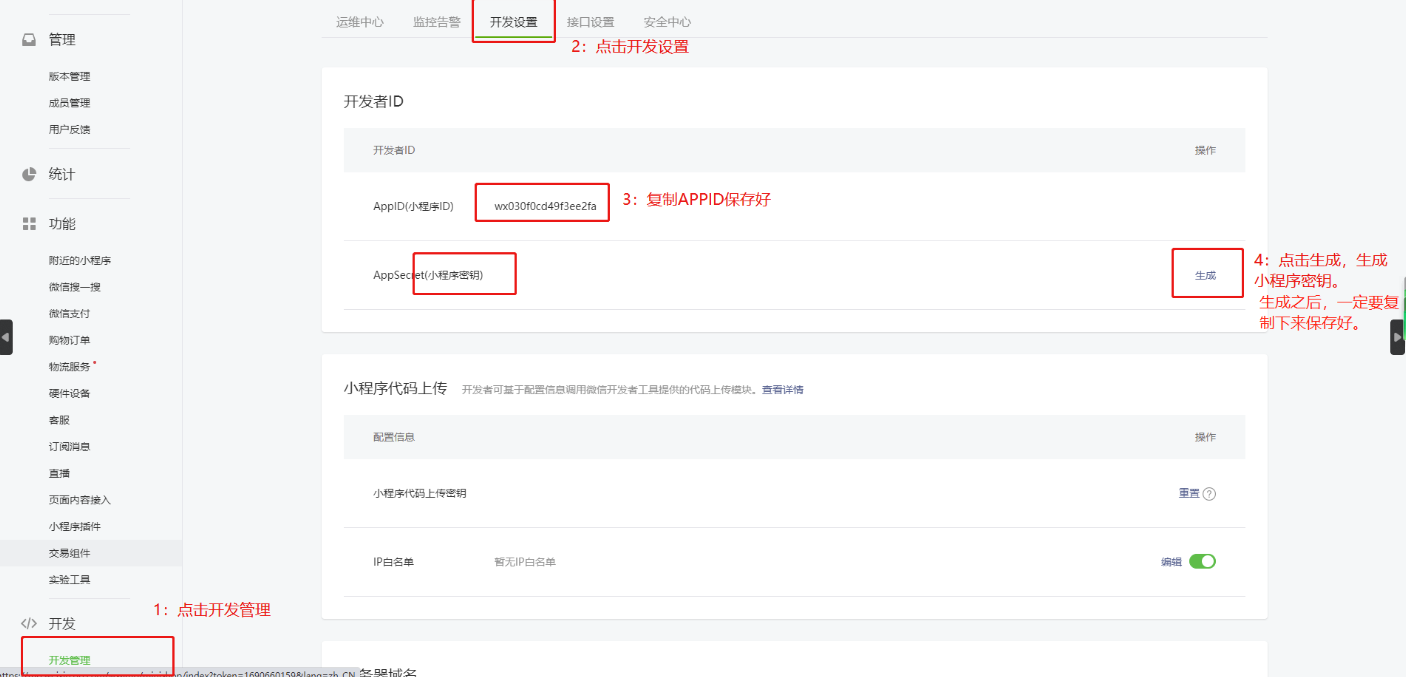Screen dimensions: 1406x677
Task: Open the 监控告警 tab
Action: pos(437,22)
